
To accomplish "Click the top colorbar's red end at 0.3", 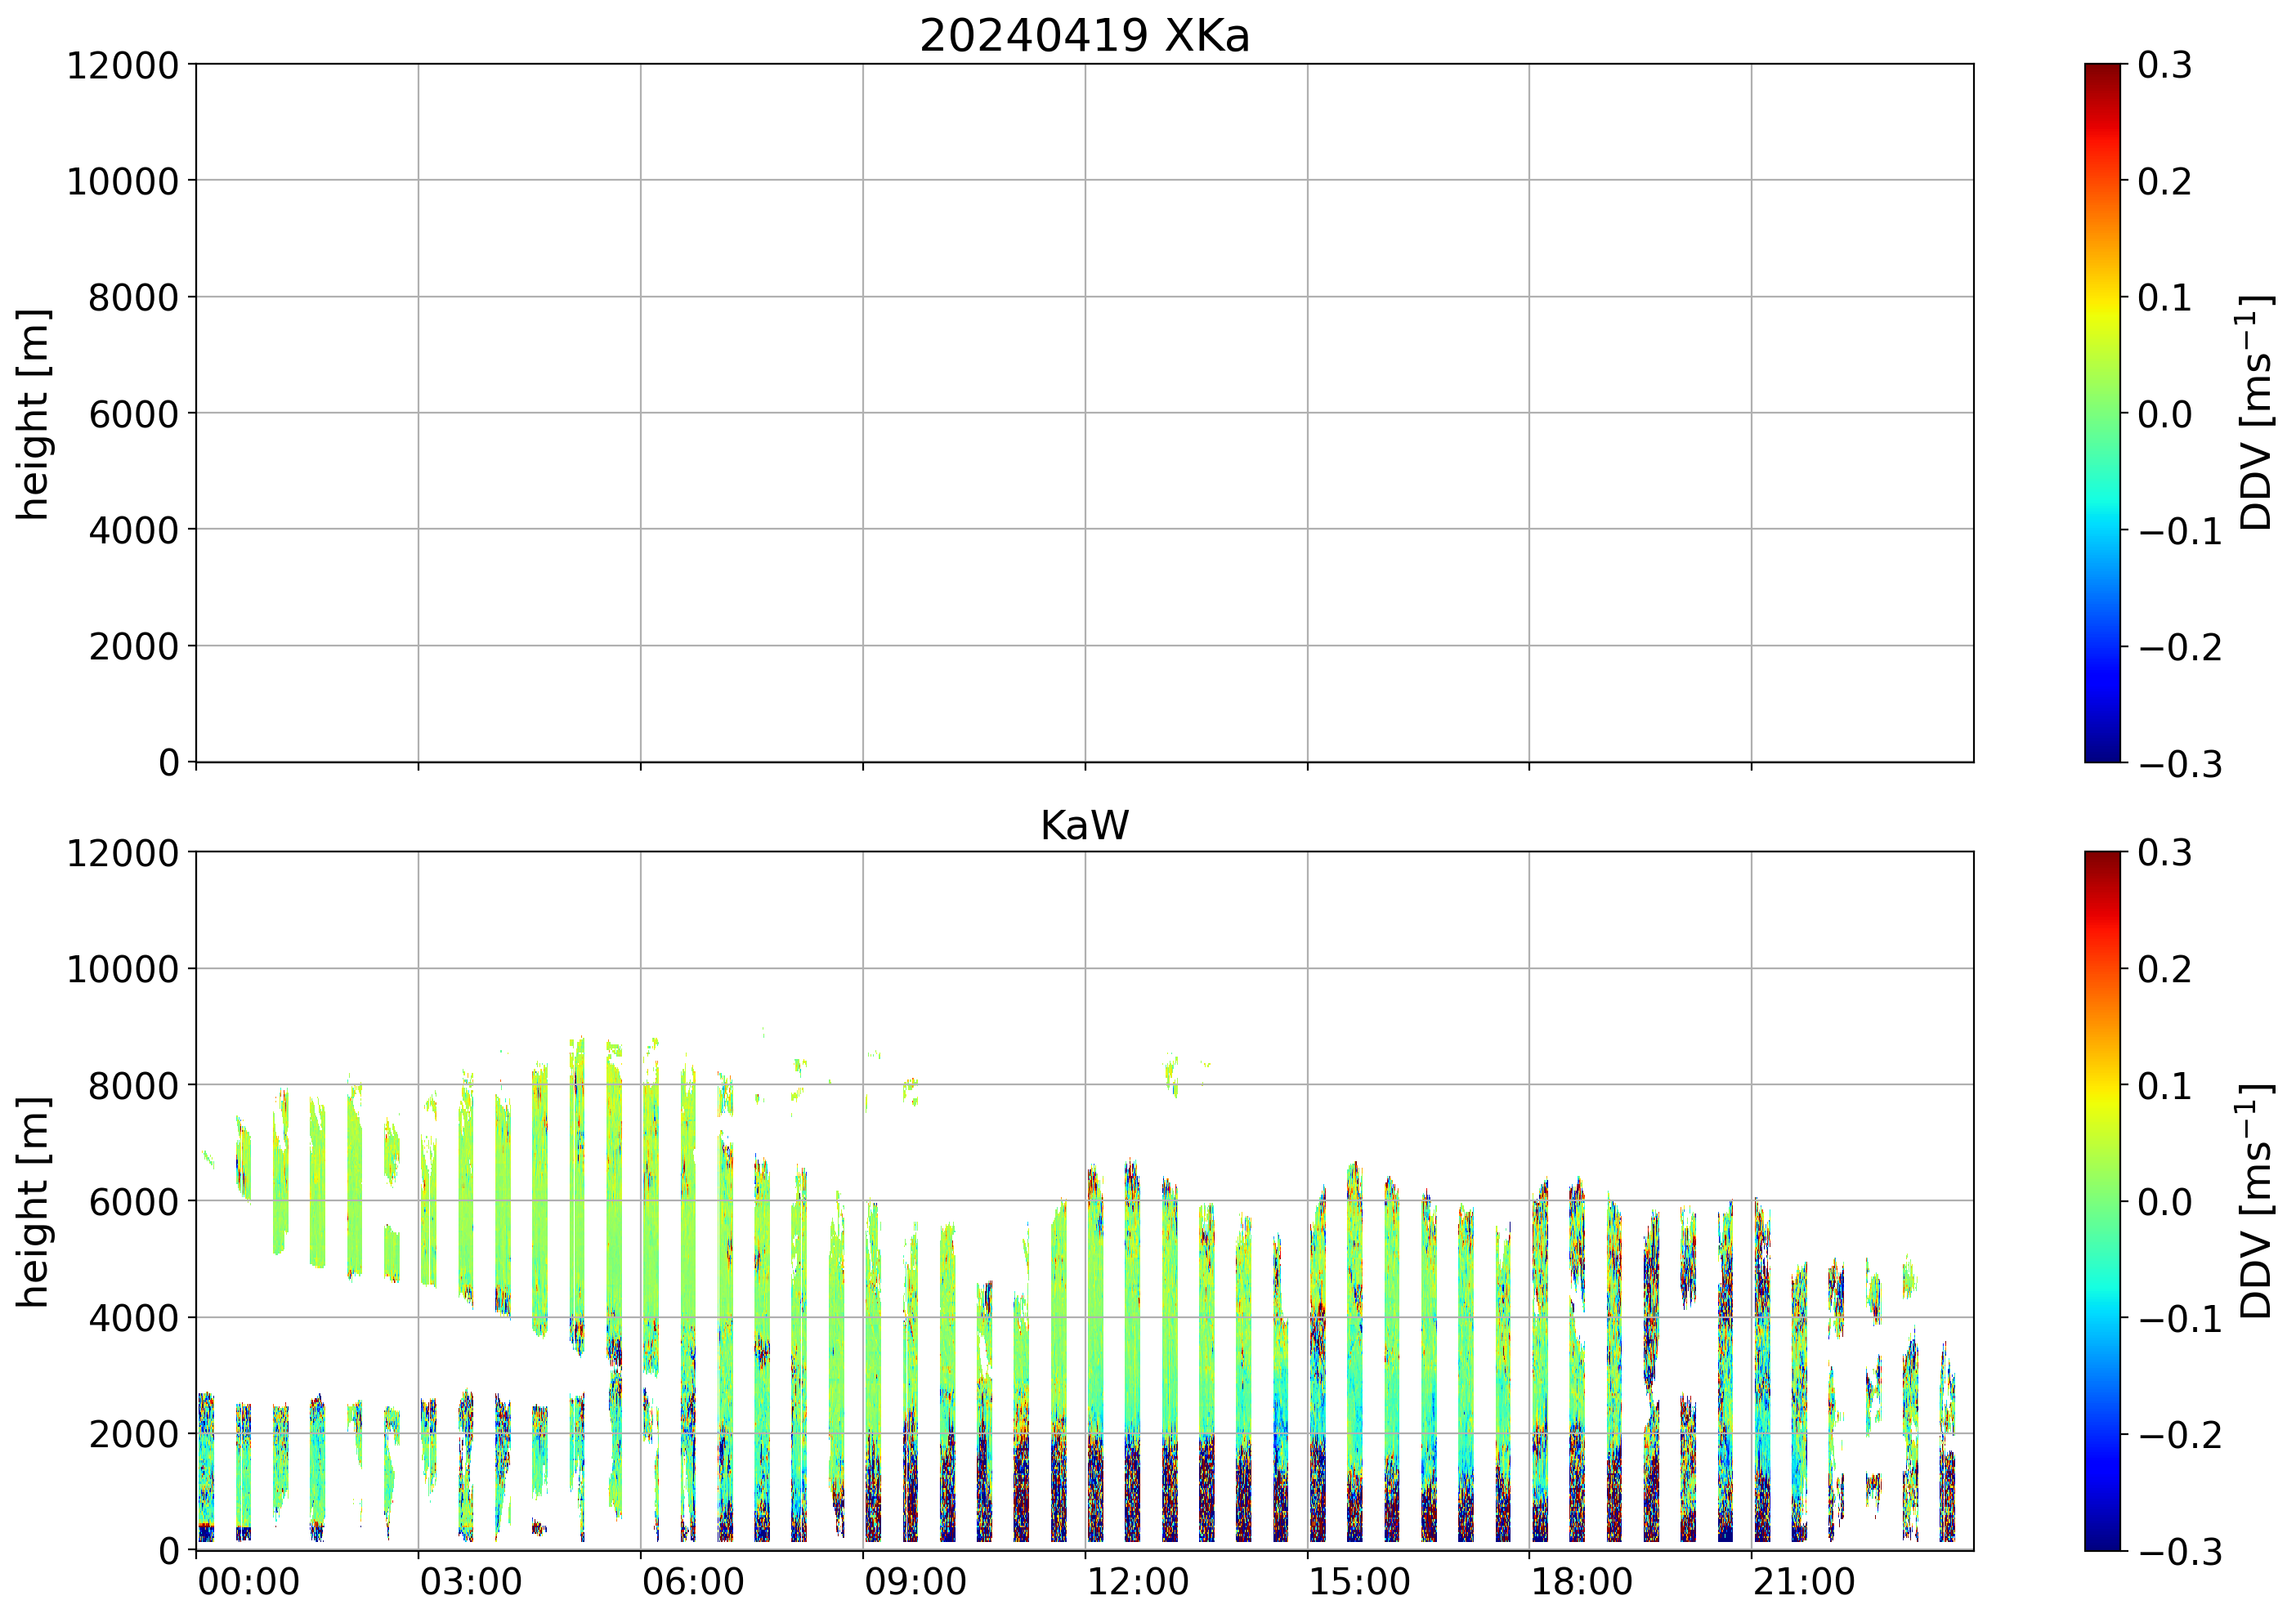I will coord(2102,70).
